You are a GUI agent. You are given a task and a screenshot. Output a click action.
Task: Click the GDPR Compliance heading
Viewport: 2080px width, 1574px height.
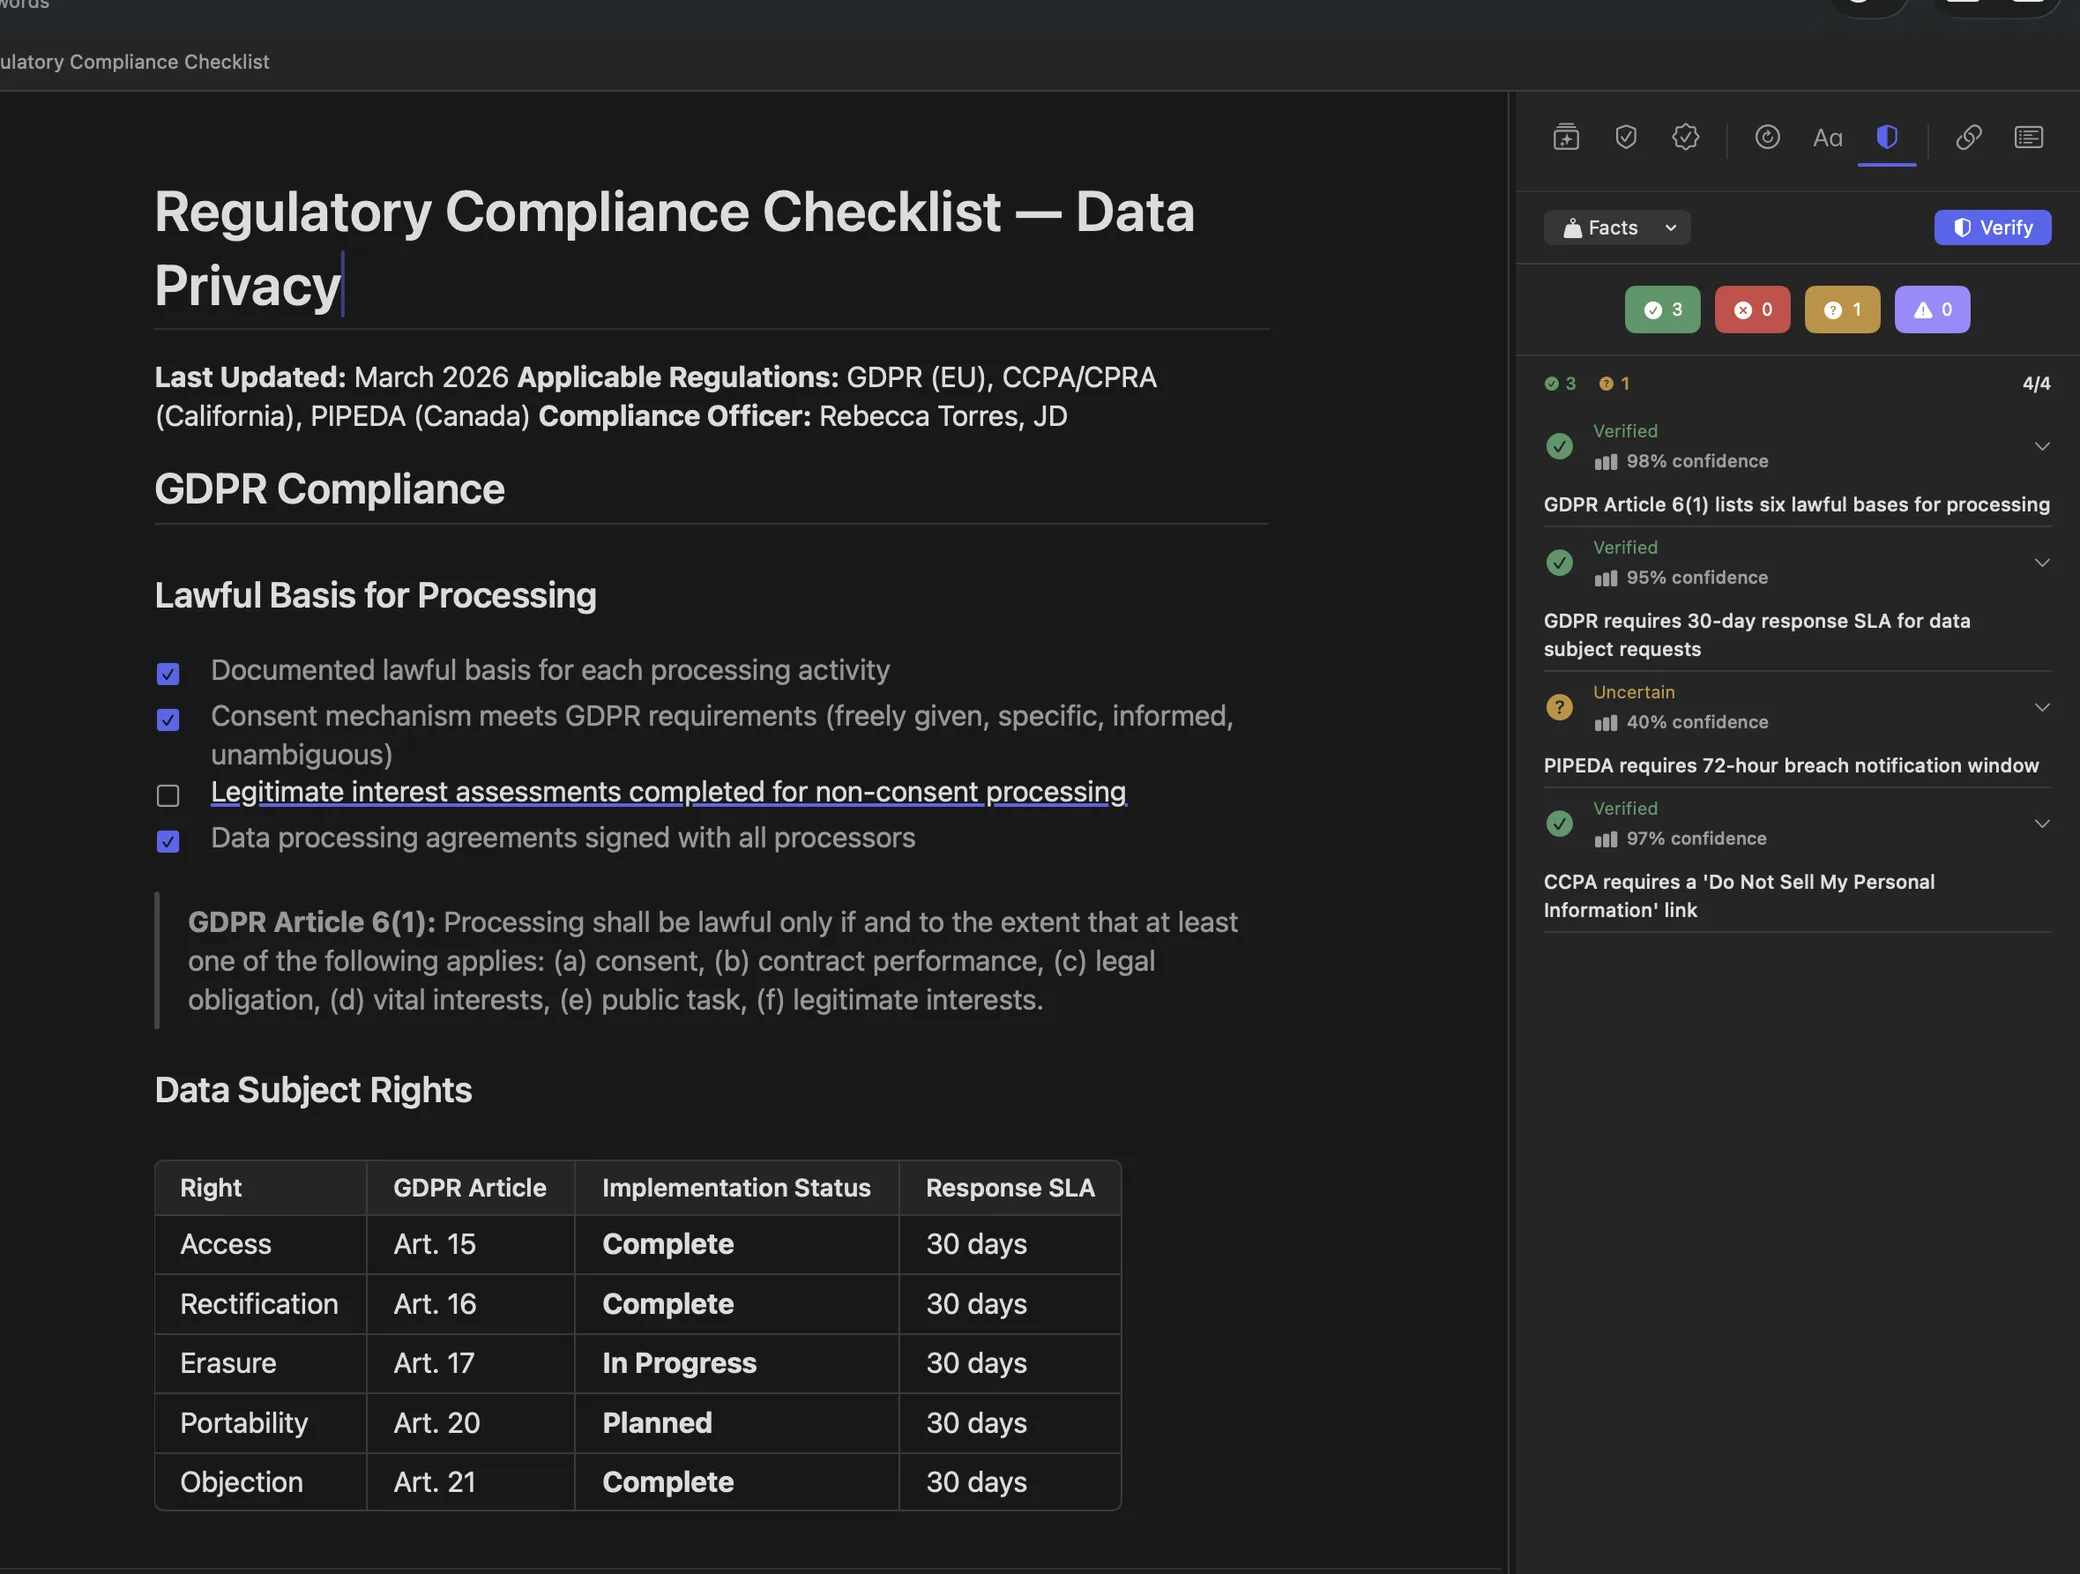pyautogui.click(x=329, y=489)
